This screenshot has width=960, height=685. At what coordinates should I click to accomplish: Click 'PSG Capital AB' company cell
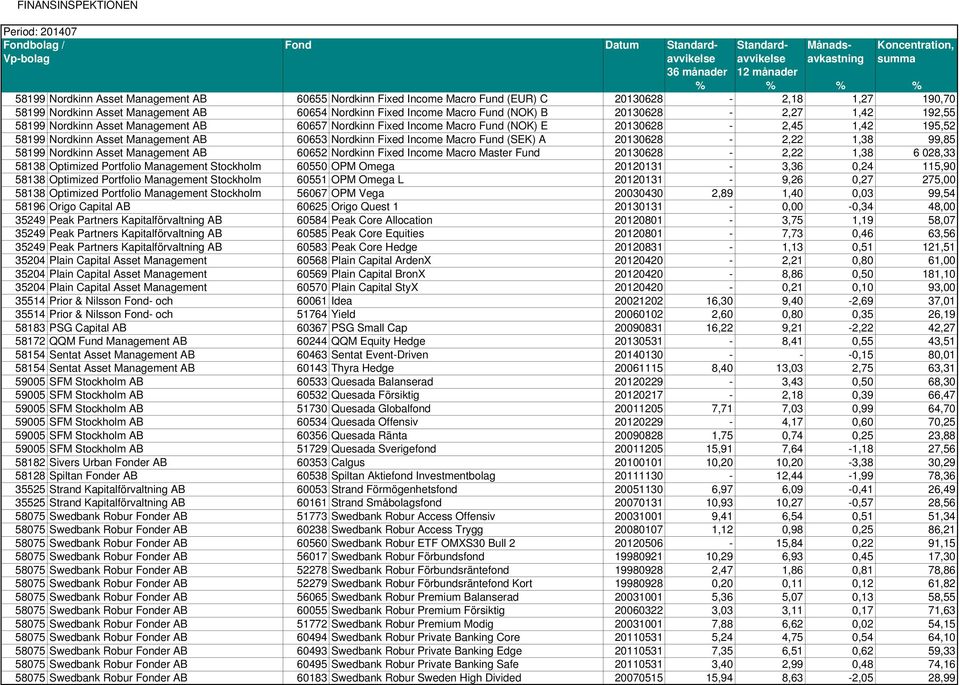click(88, 328)
